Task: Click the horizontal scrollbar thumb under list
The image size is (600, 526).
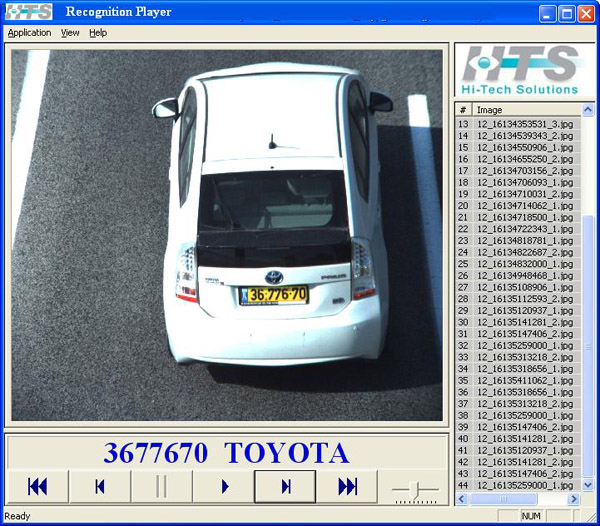Action: (504, 499)
